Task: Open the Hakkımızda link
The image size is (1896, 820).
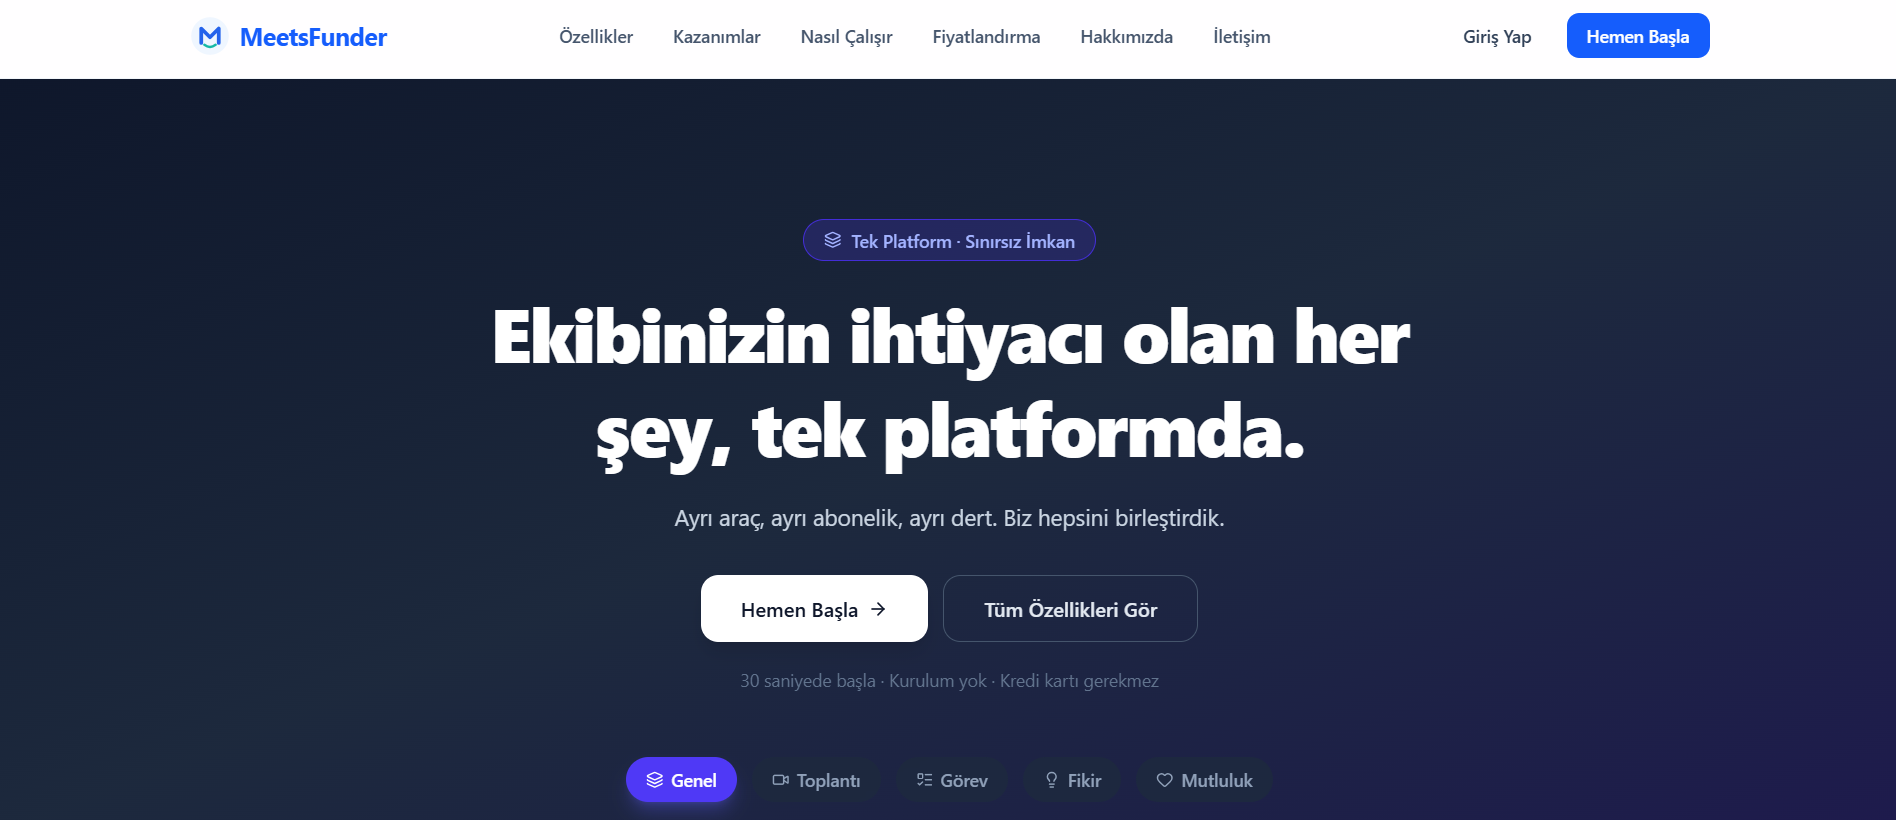Action: click(1126, 37)
